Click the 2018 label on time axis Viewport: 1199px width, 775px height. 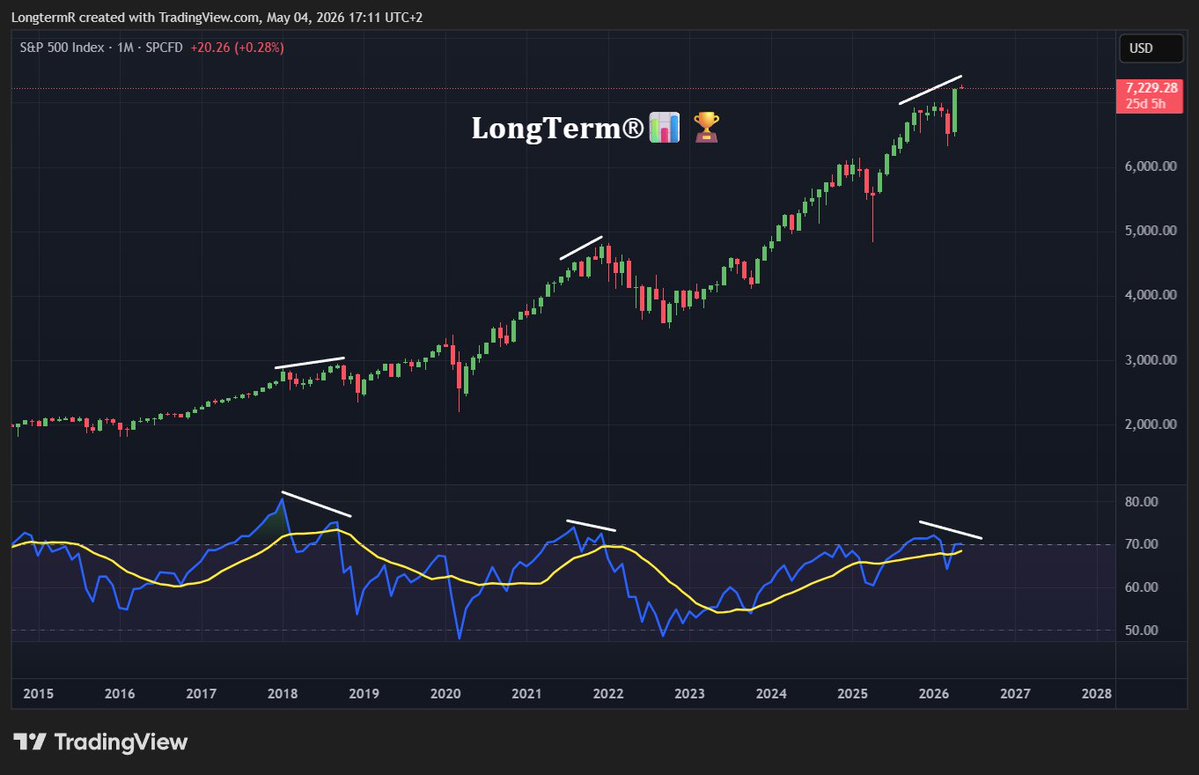tap(282, 694)
